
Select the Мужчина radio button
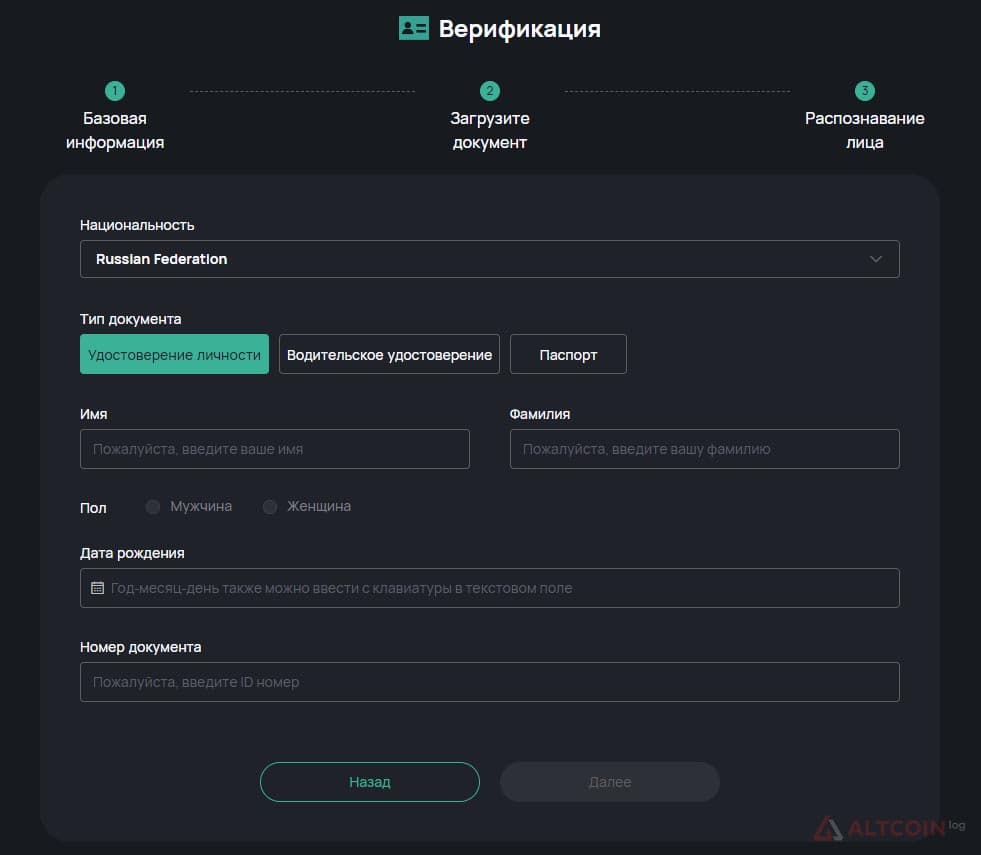pos(153,507)
